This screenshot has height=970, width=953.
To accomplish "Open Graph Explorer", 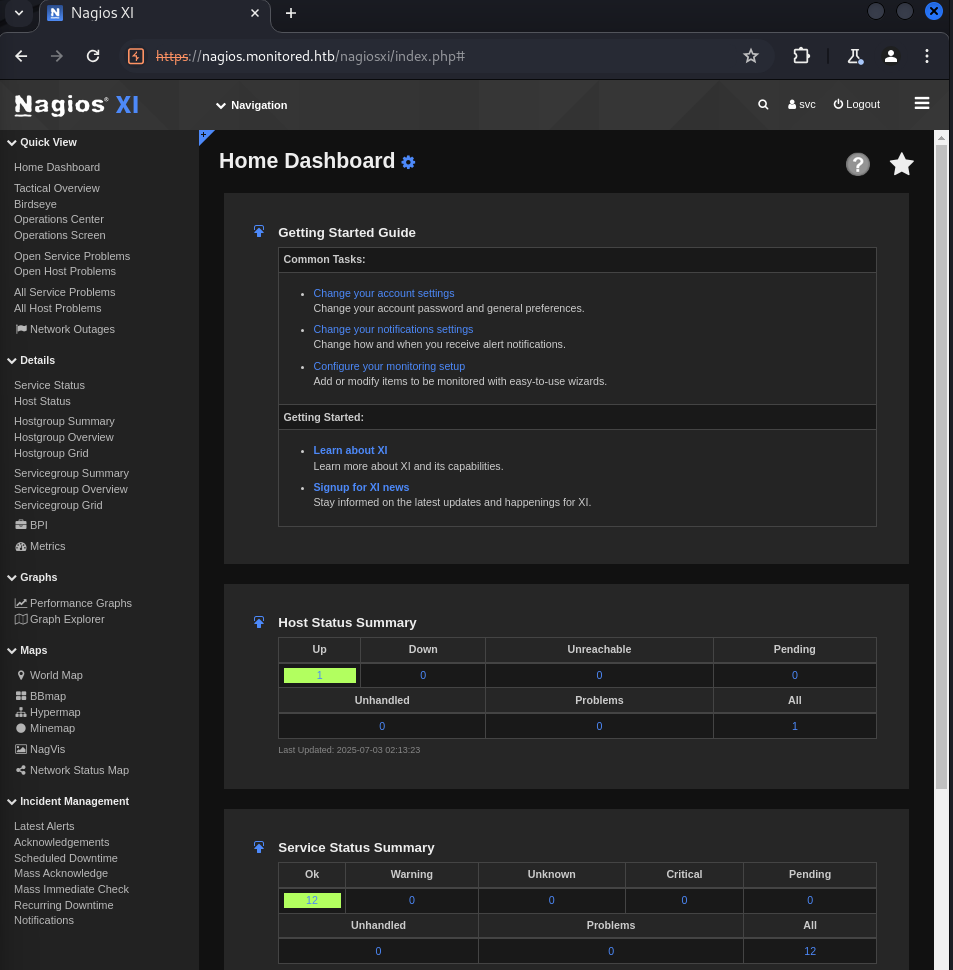I will (60, 619).
